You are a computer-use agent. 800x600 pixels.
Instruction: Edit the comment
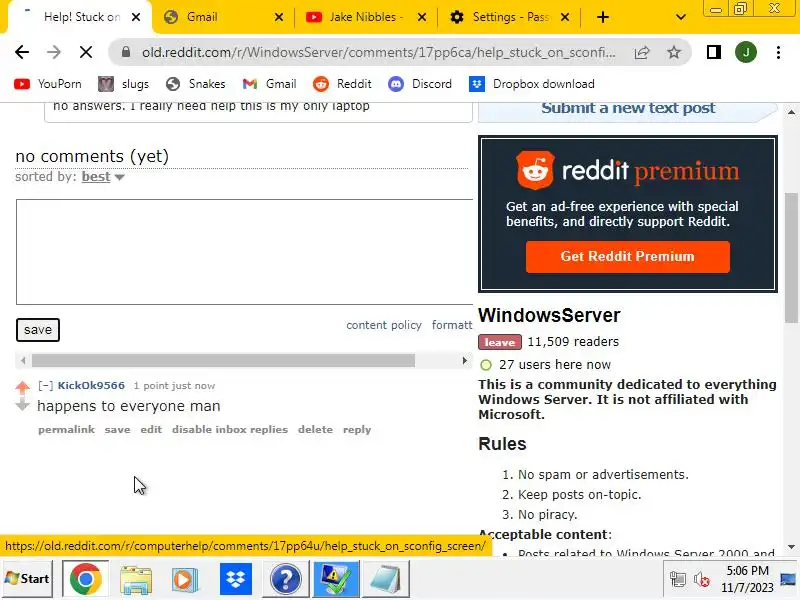coord(151,430)
